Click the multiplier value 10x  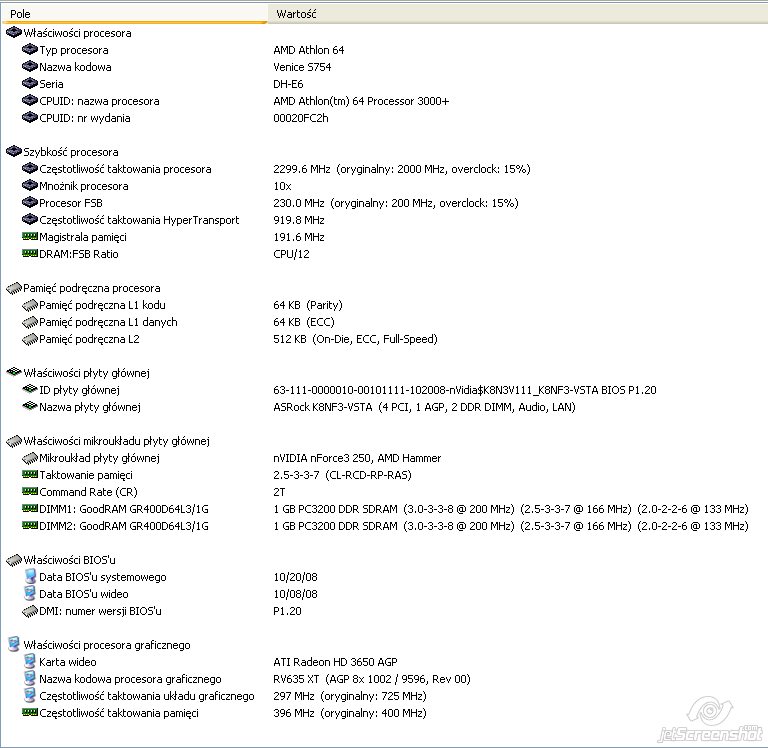(x=282, y=186)
